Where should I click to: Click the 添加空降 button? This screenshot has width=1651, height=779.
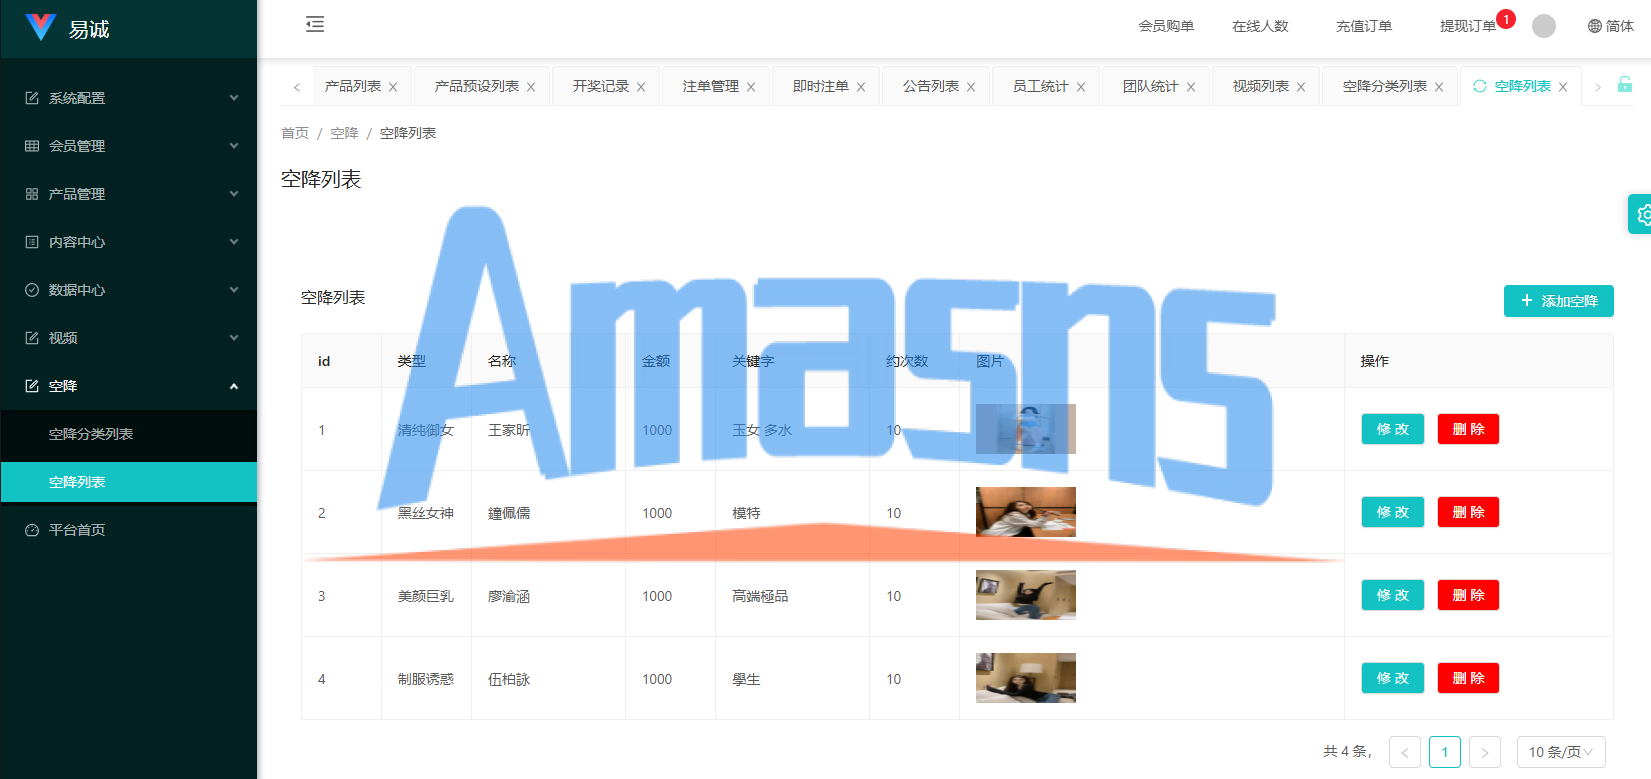(x=1559, y=301)
